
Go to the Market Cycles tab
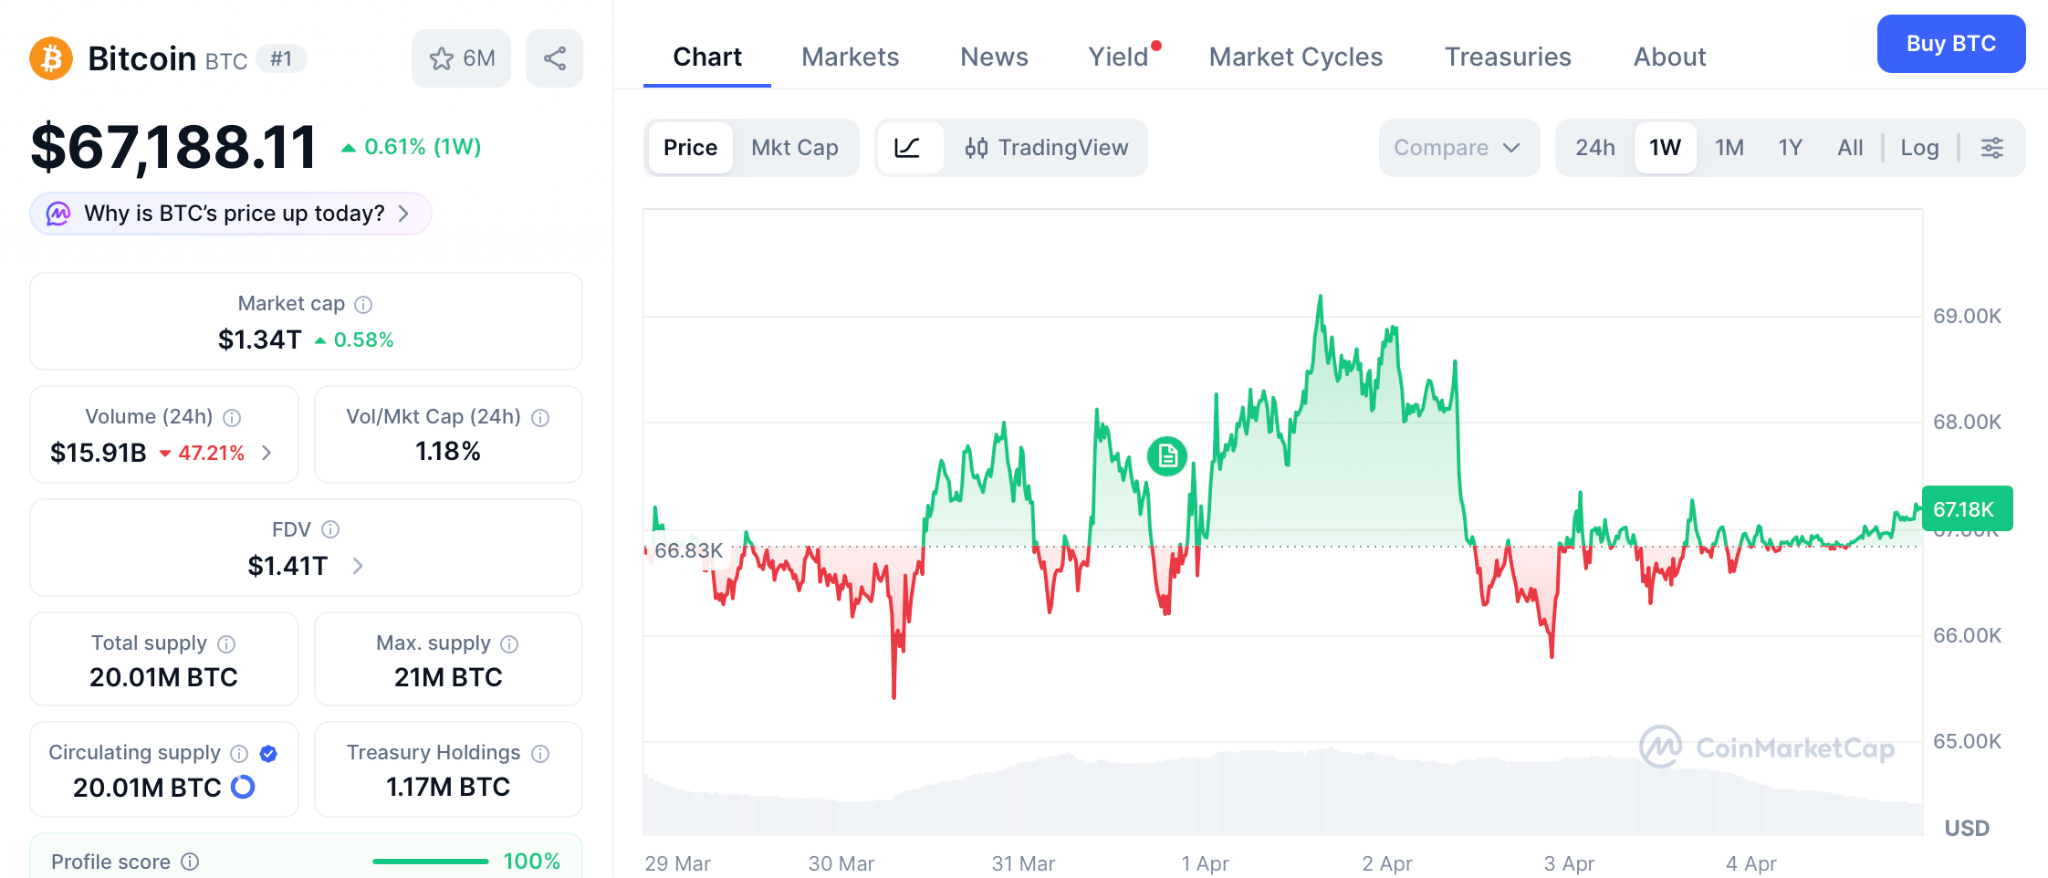1295,57
